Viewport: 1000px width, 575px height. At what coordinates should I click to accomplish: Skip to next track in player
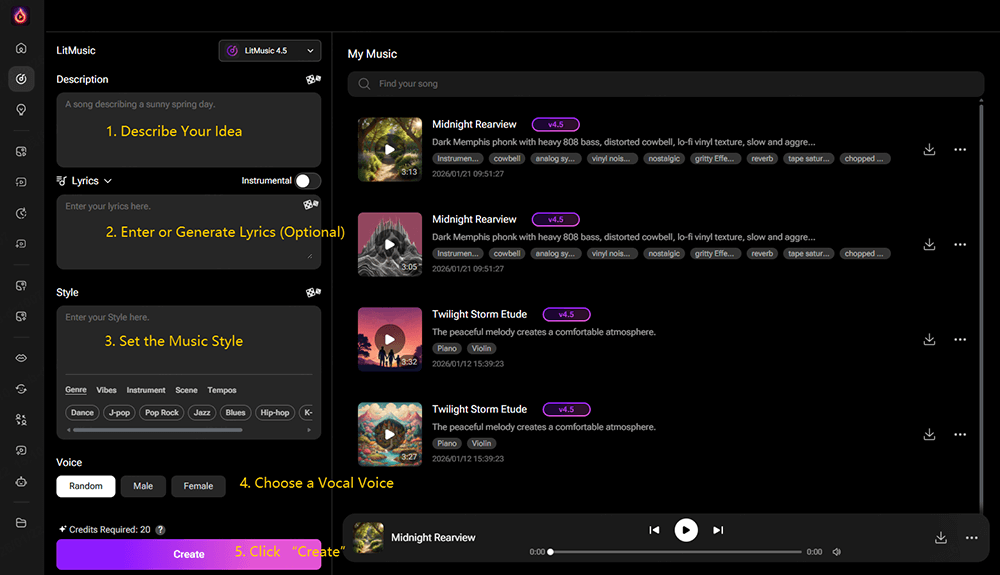click(x=718, y=530)
